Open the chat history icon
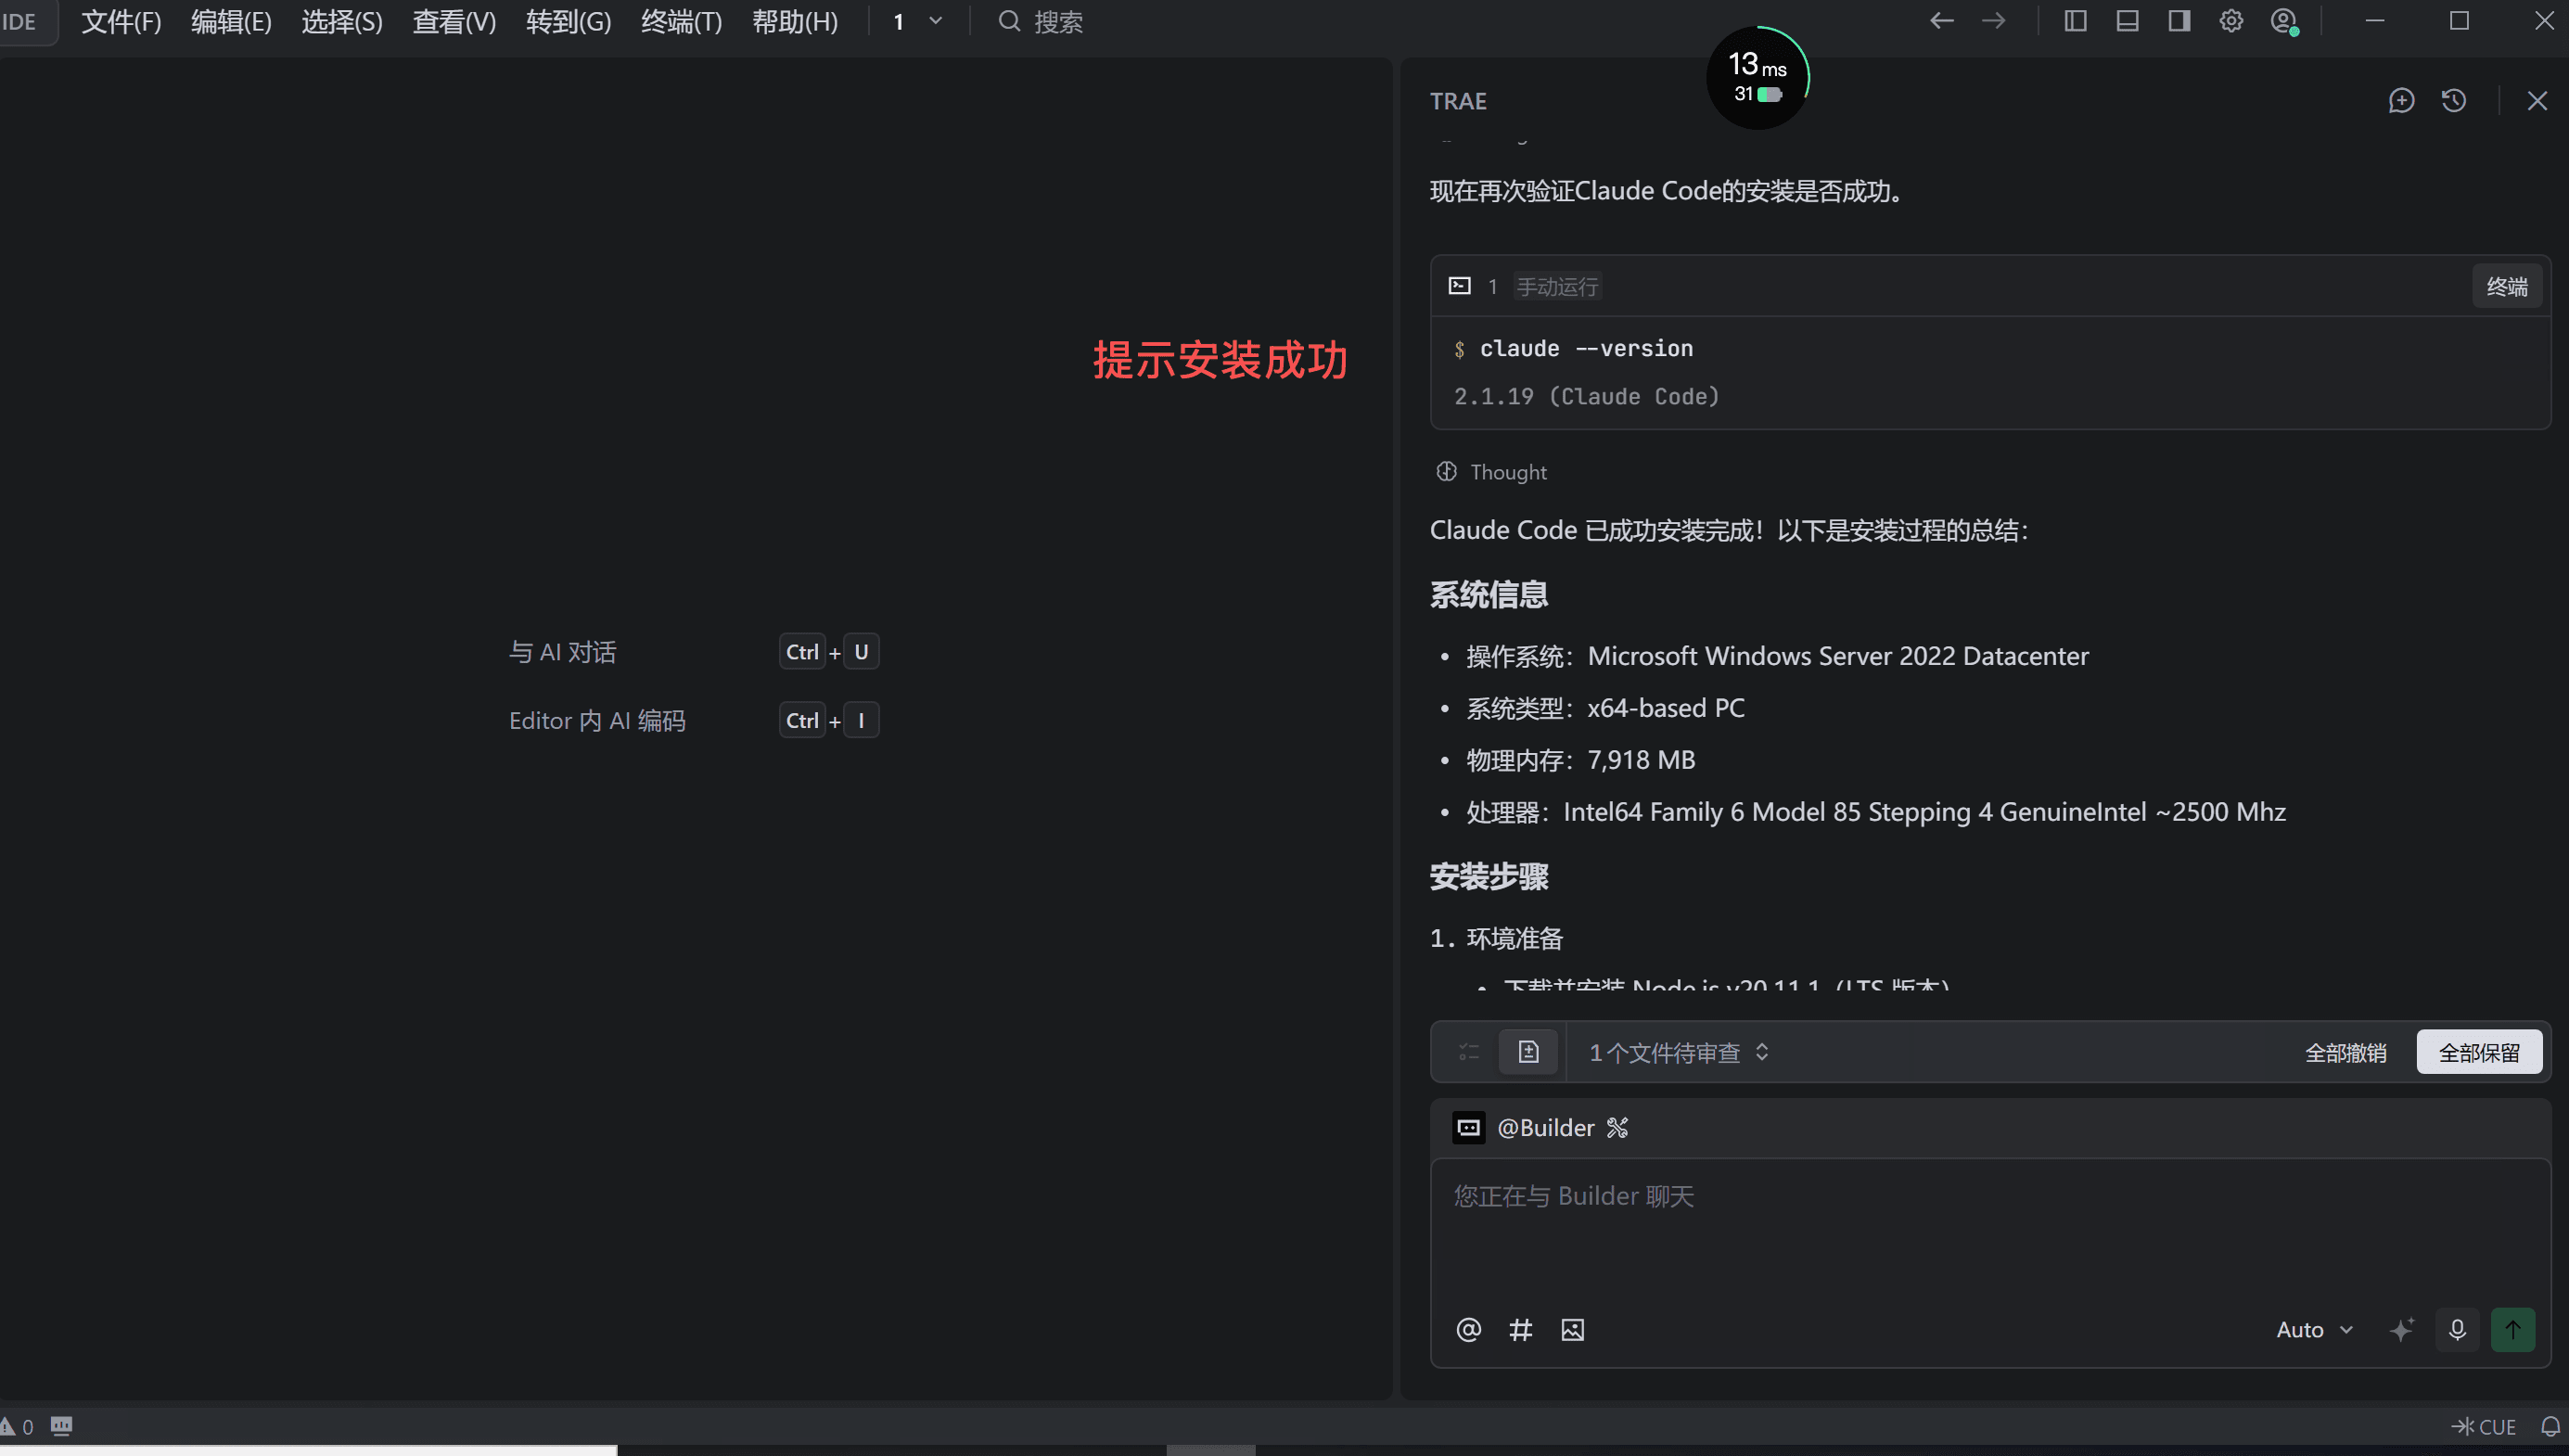Image resolution: width=2569 pixels, height=1456 pixels. click(2454, 101)
